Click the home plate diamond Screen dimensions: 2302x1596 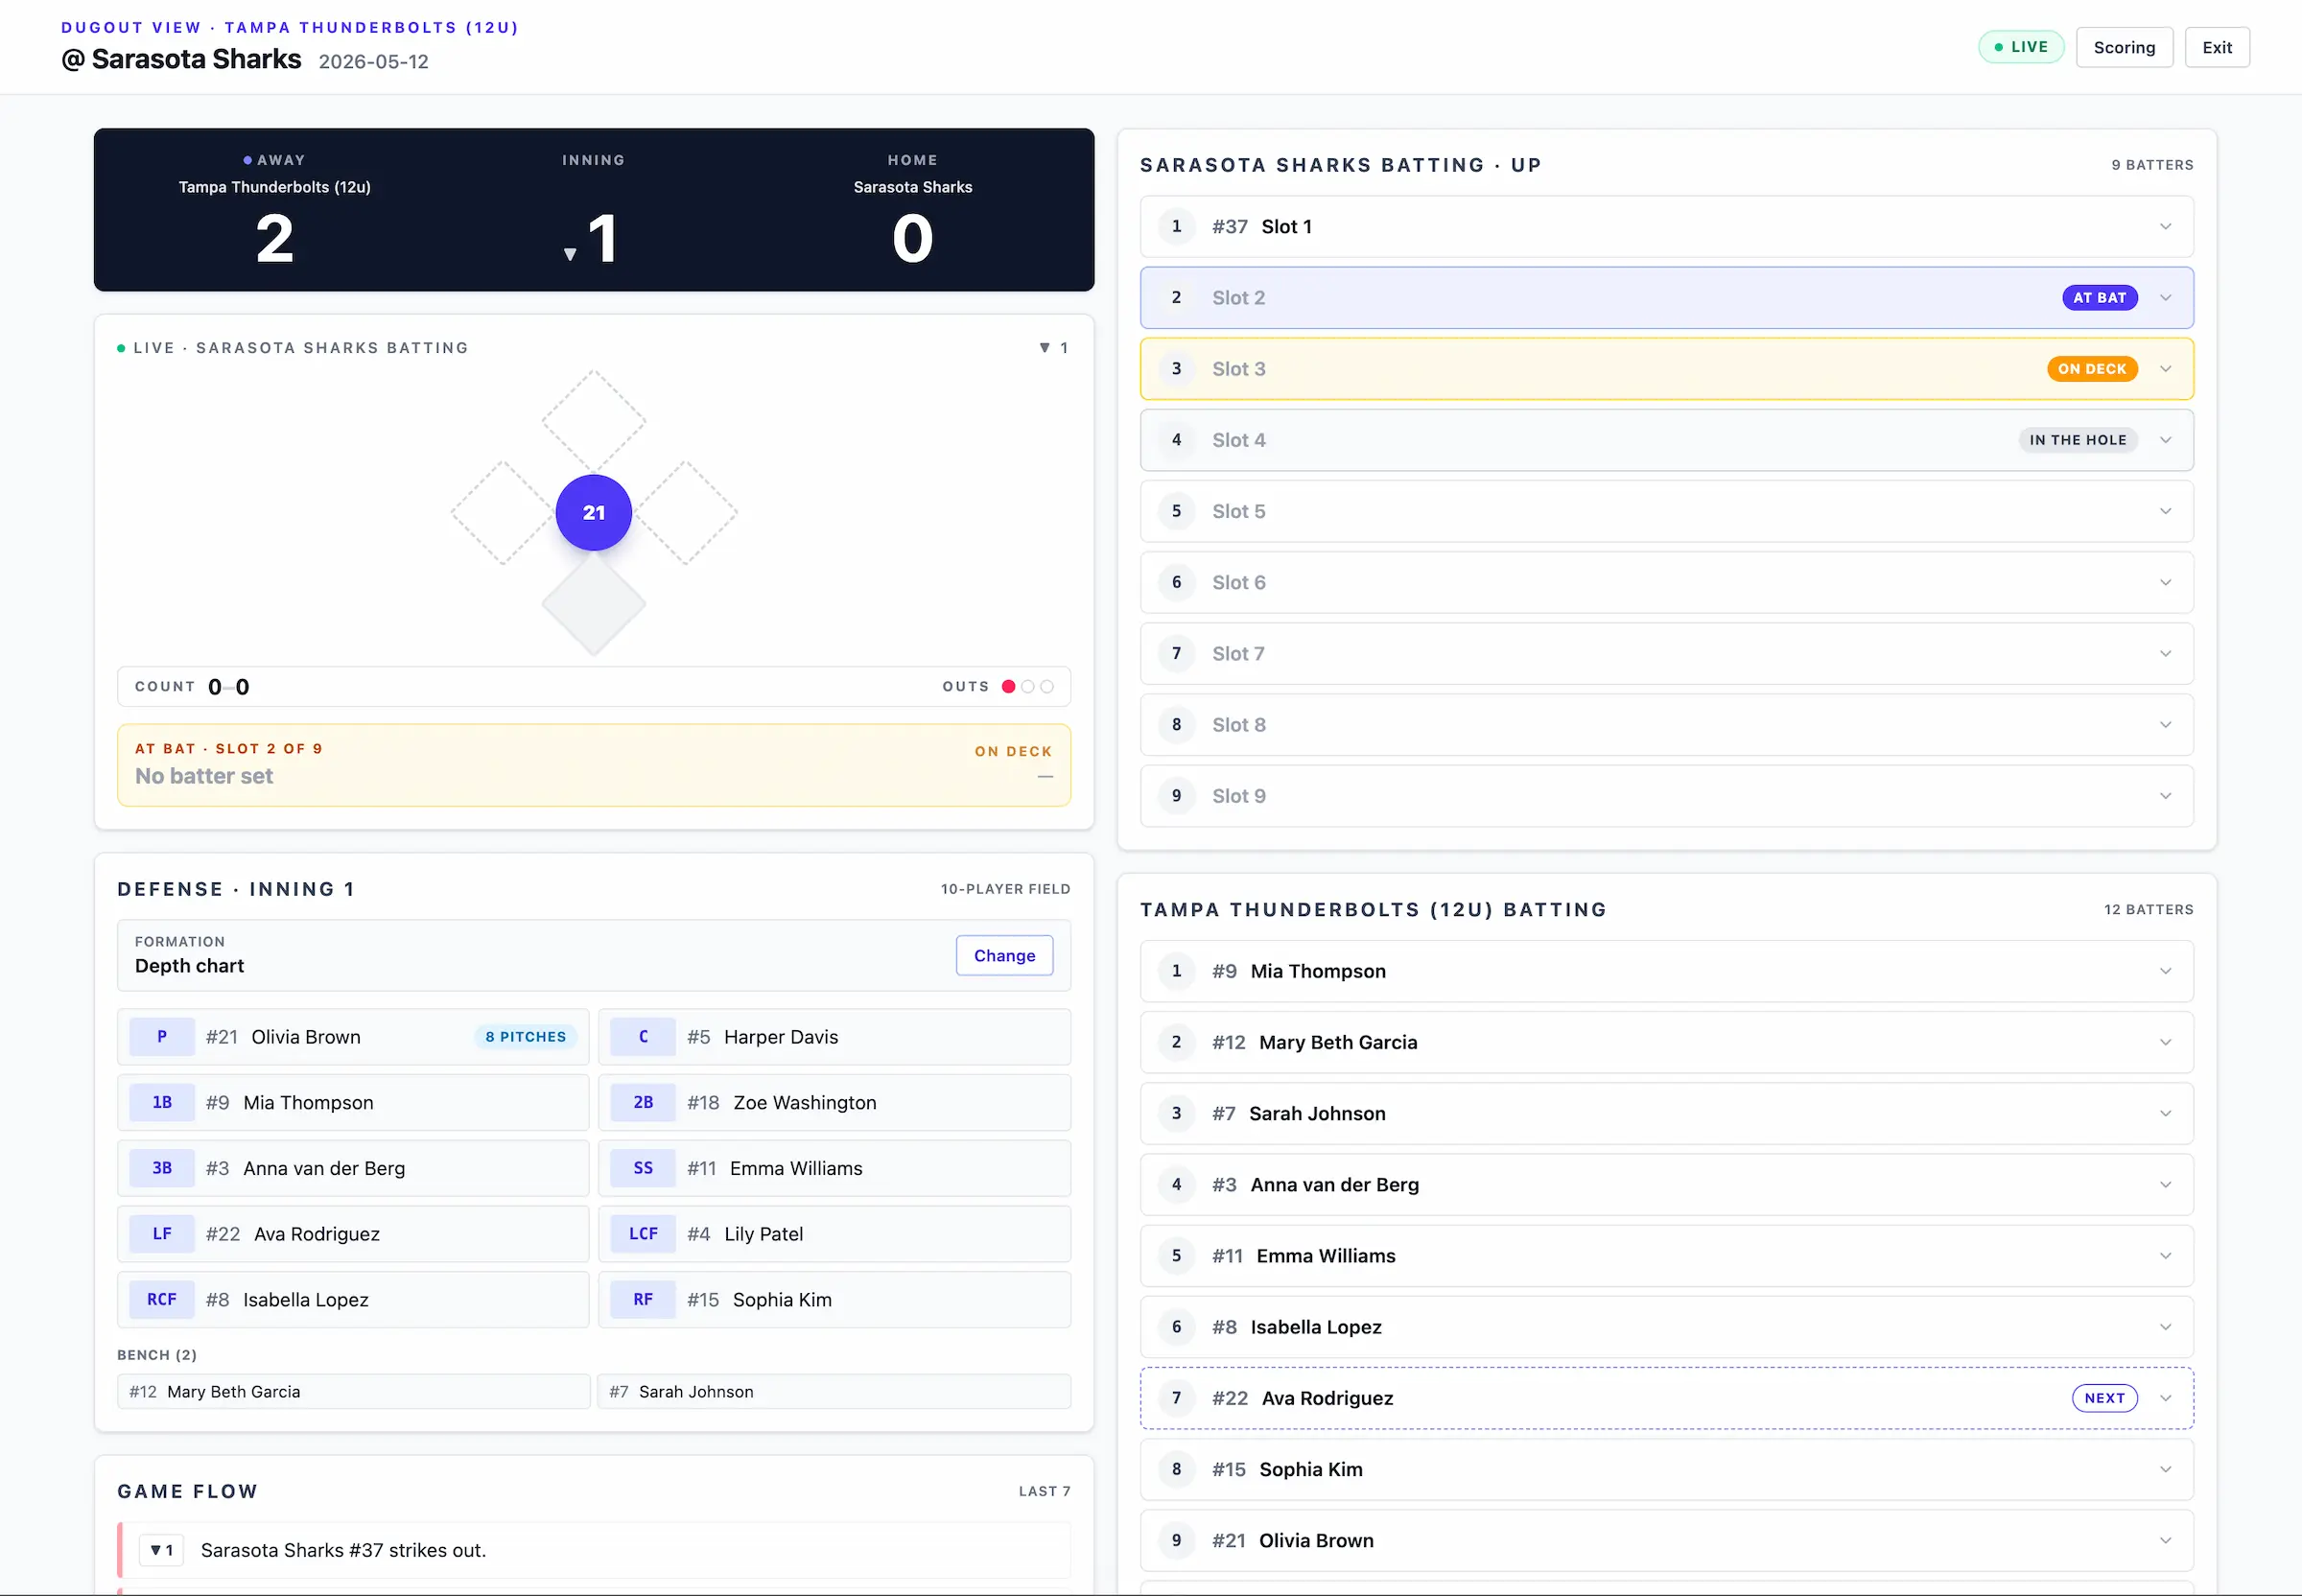[x=593, y=603]
